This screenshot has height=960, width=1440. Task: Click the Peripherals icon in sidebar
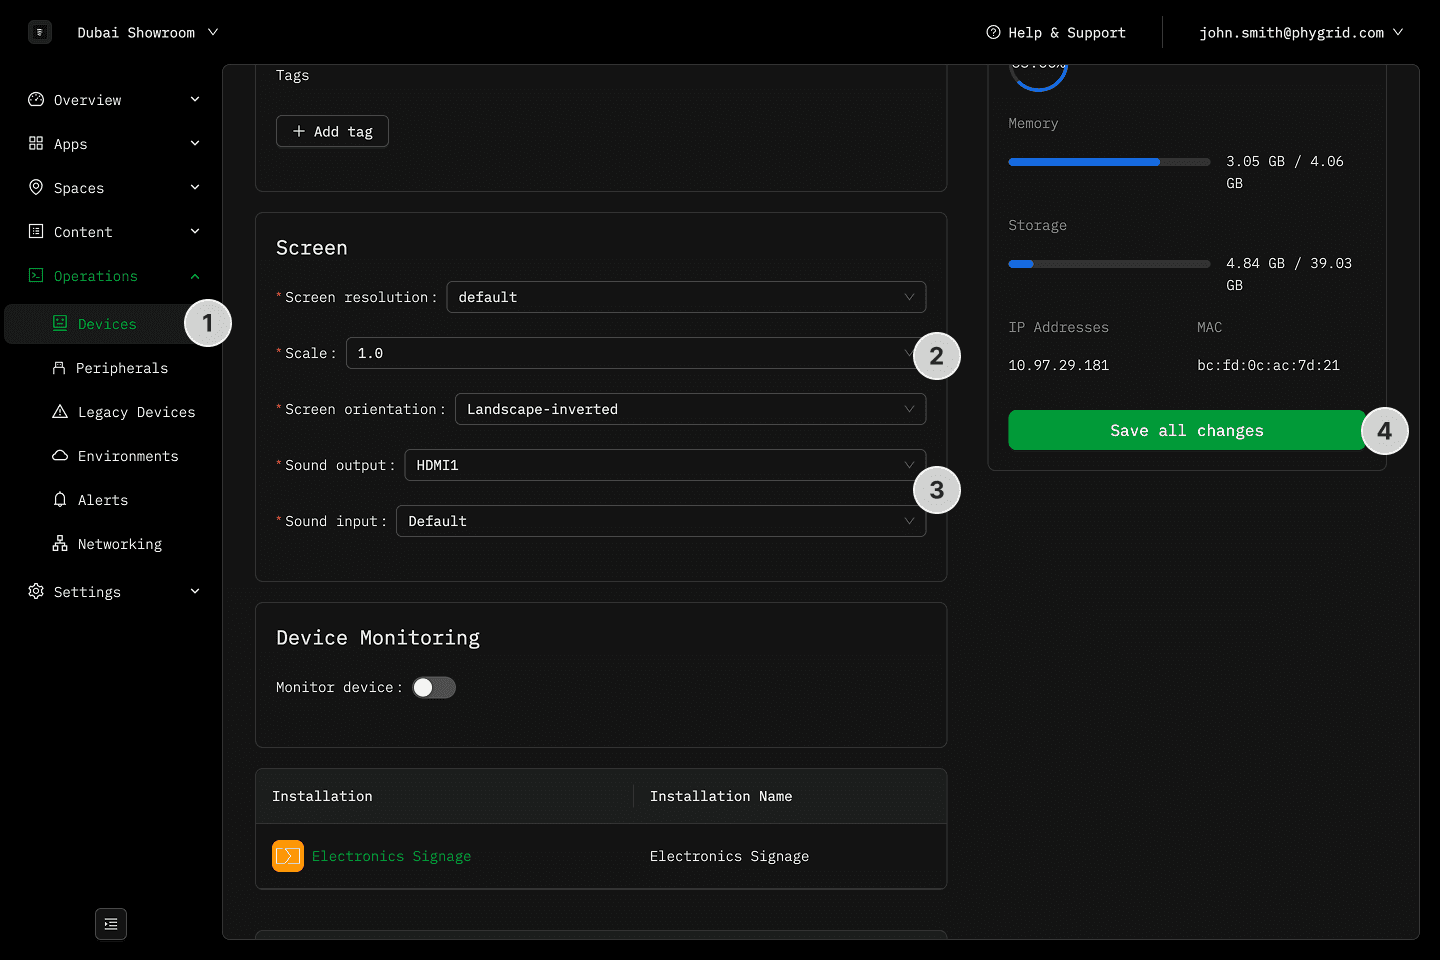click(x=59, y=367)
